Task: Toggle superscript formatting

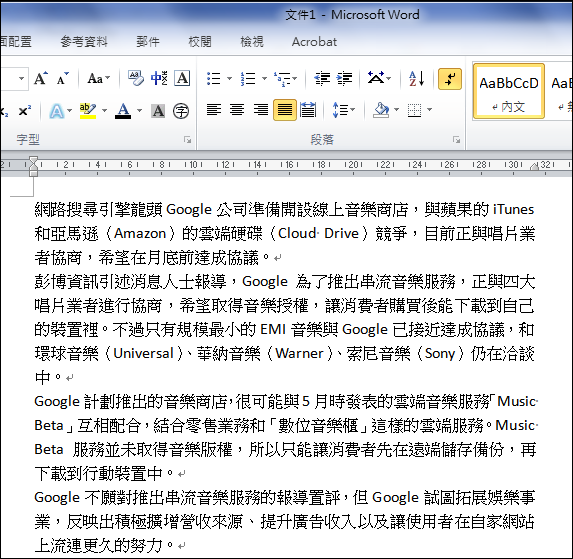Action: 25,111
